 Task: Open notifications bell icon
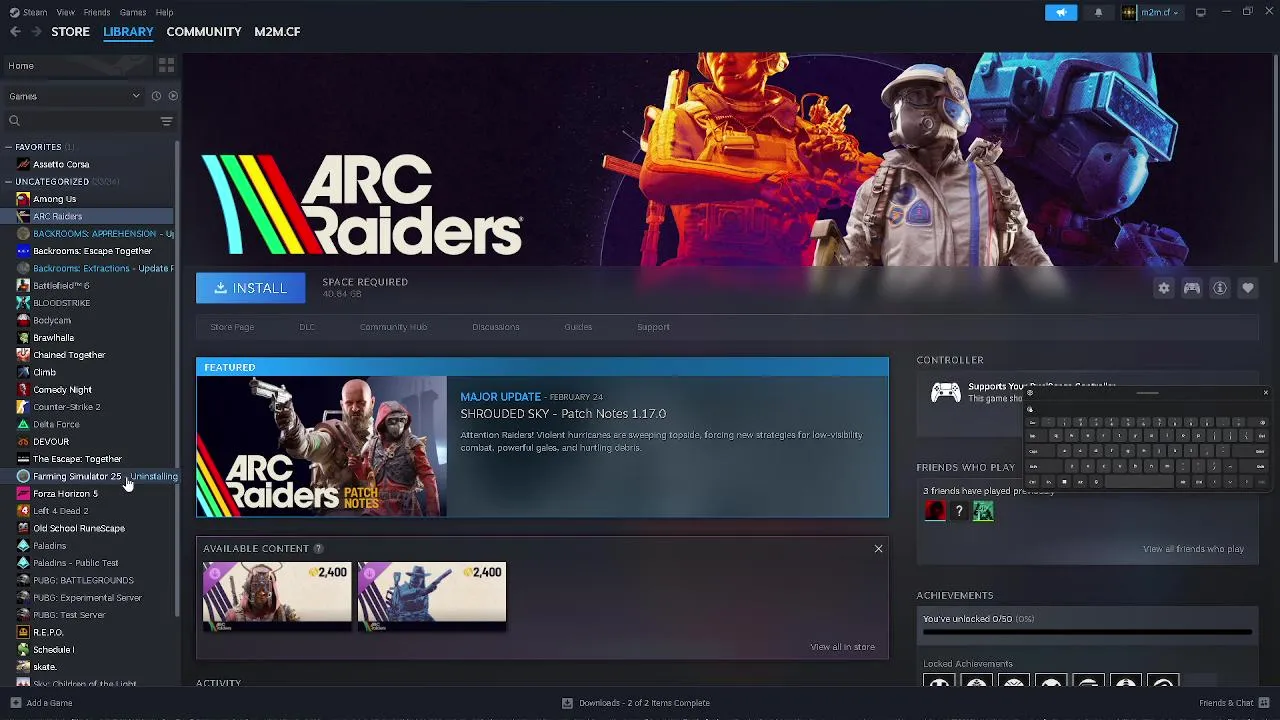coord(1098,12)
